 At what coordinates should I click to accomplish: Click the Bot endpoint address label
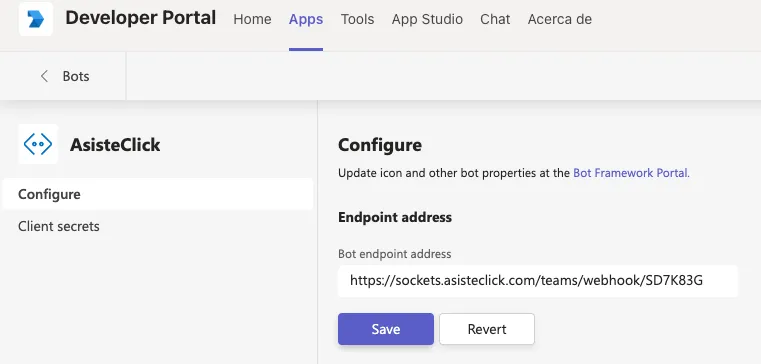tap(395, 254)
